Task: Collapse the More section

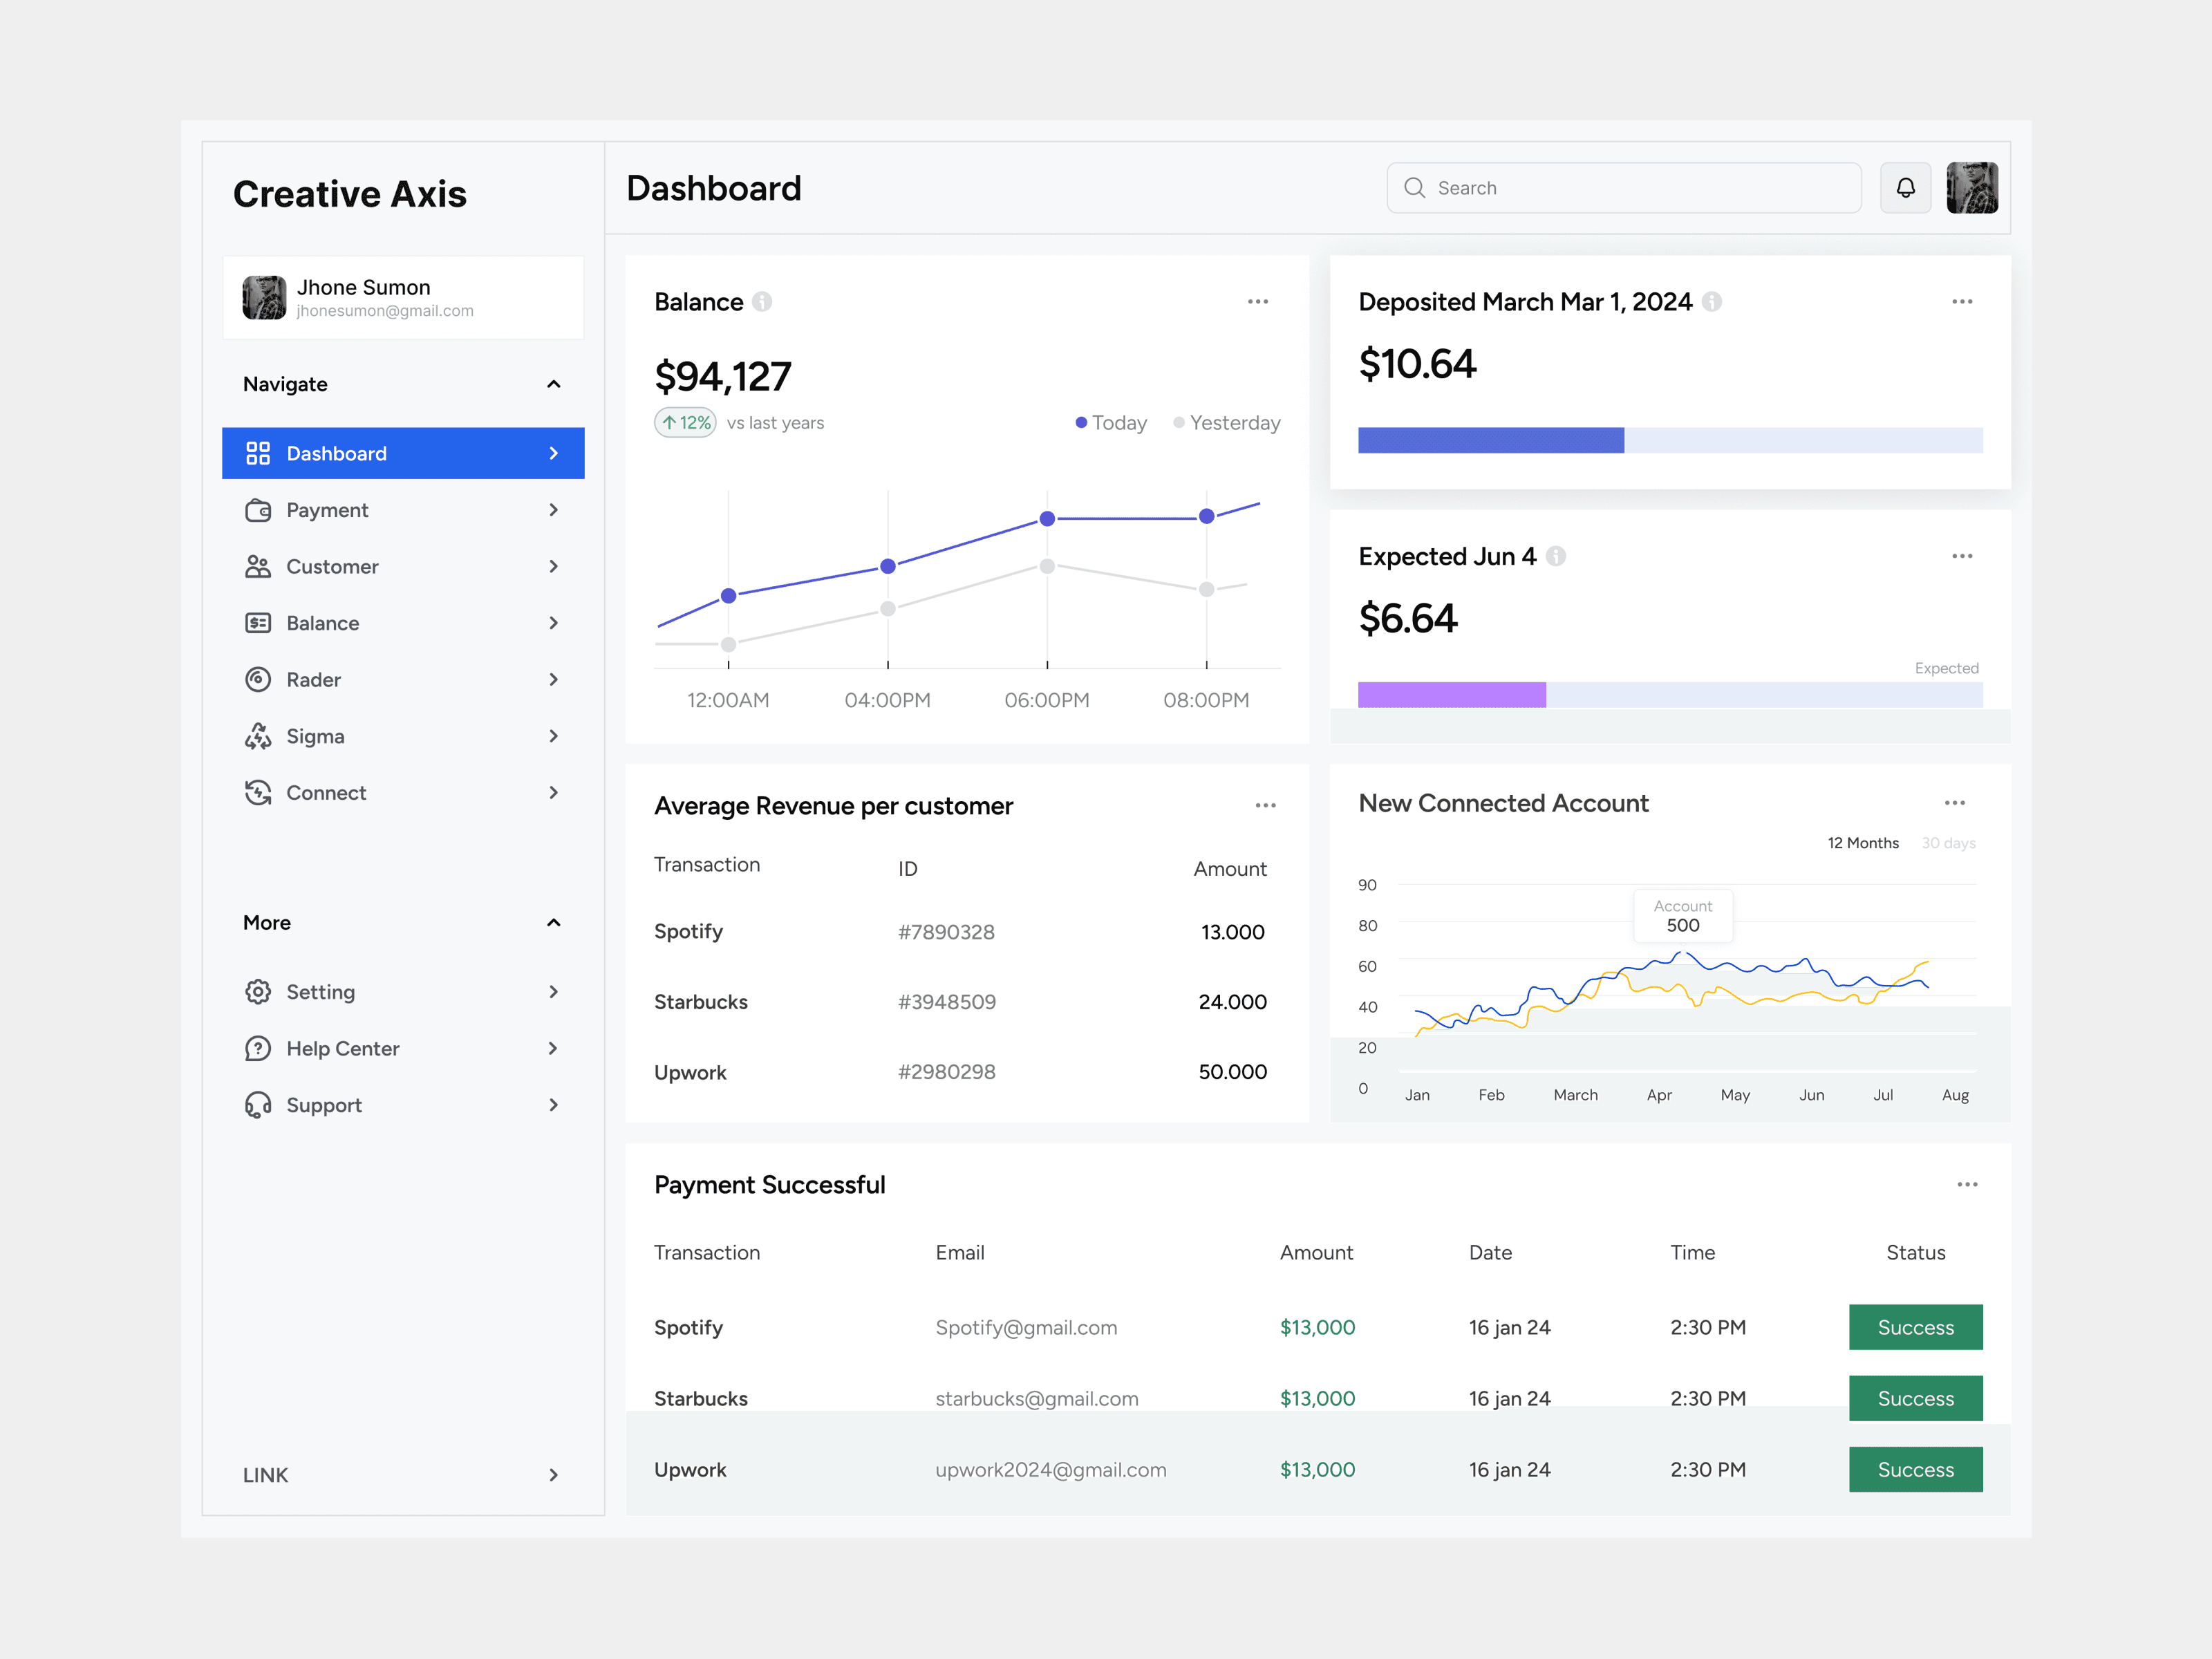Action: click(x=553, y=923)
